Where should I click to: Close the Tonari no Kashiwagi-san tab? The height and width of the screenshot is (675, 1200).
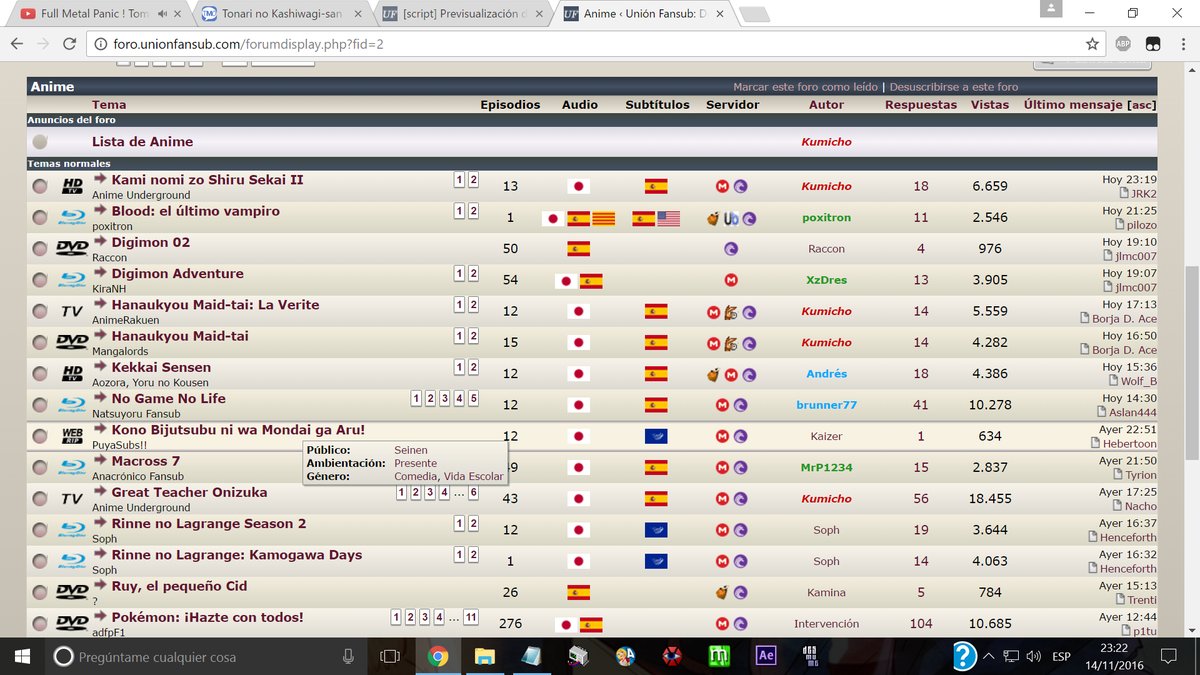[x=357, y=14]
